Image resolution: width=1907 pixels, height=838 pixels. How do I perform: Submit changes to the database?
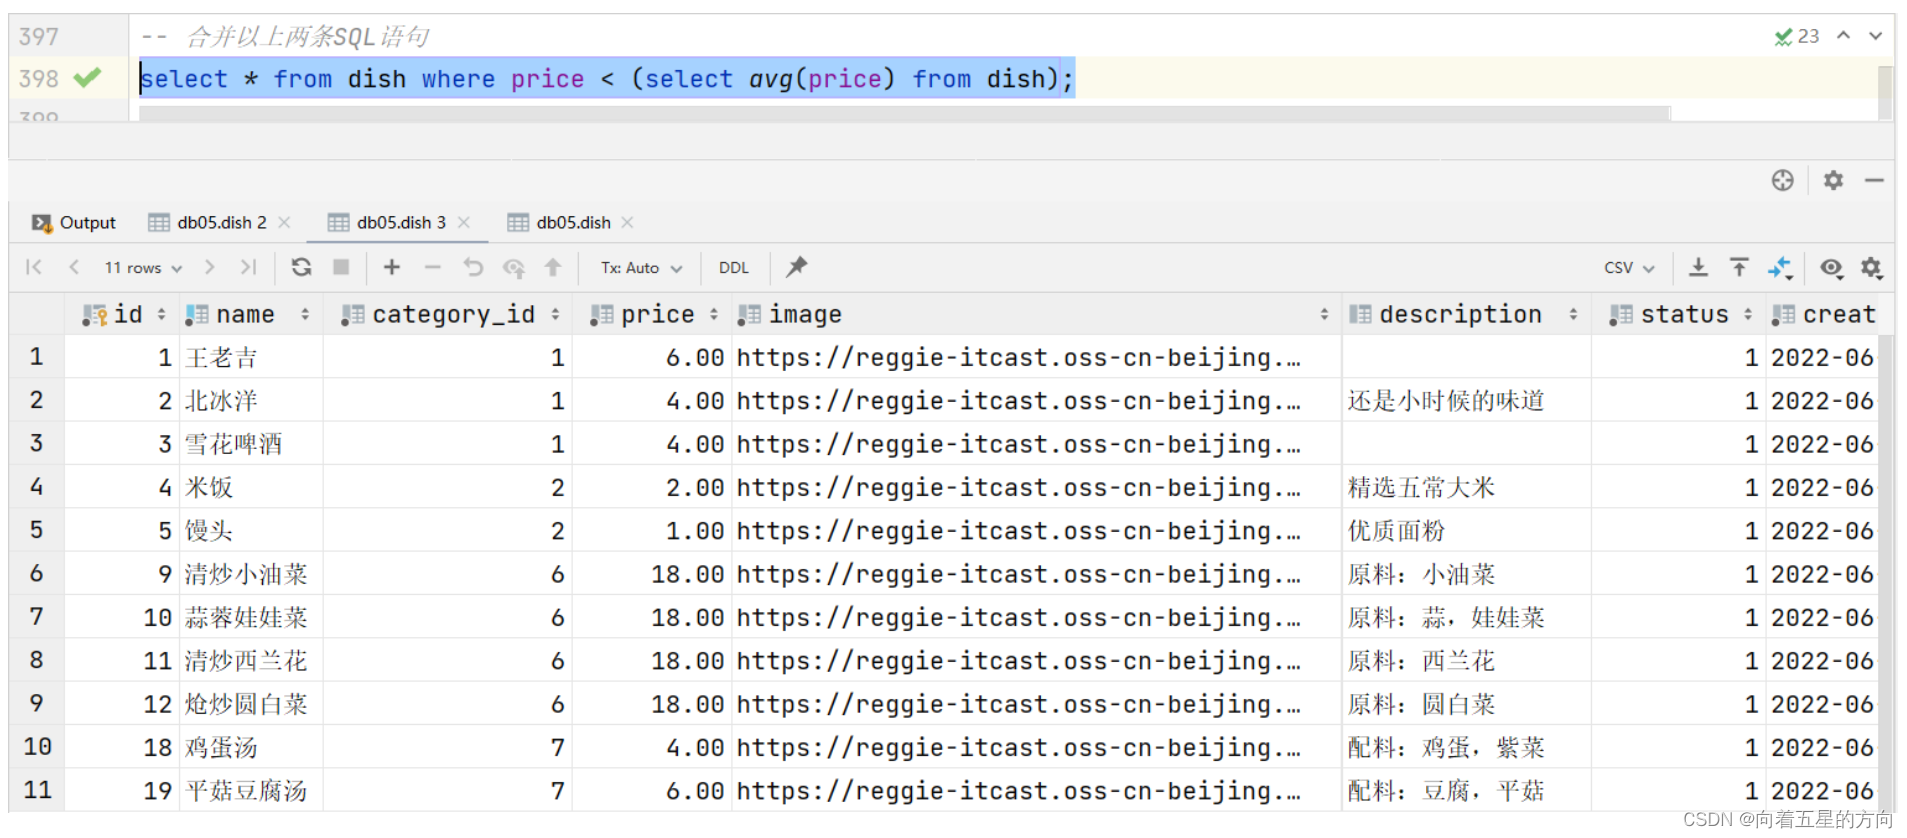point(553,267)
